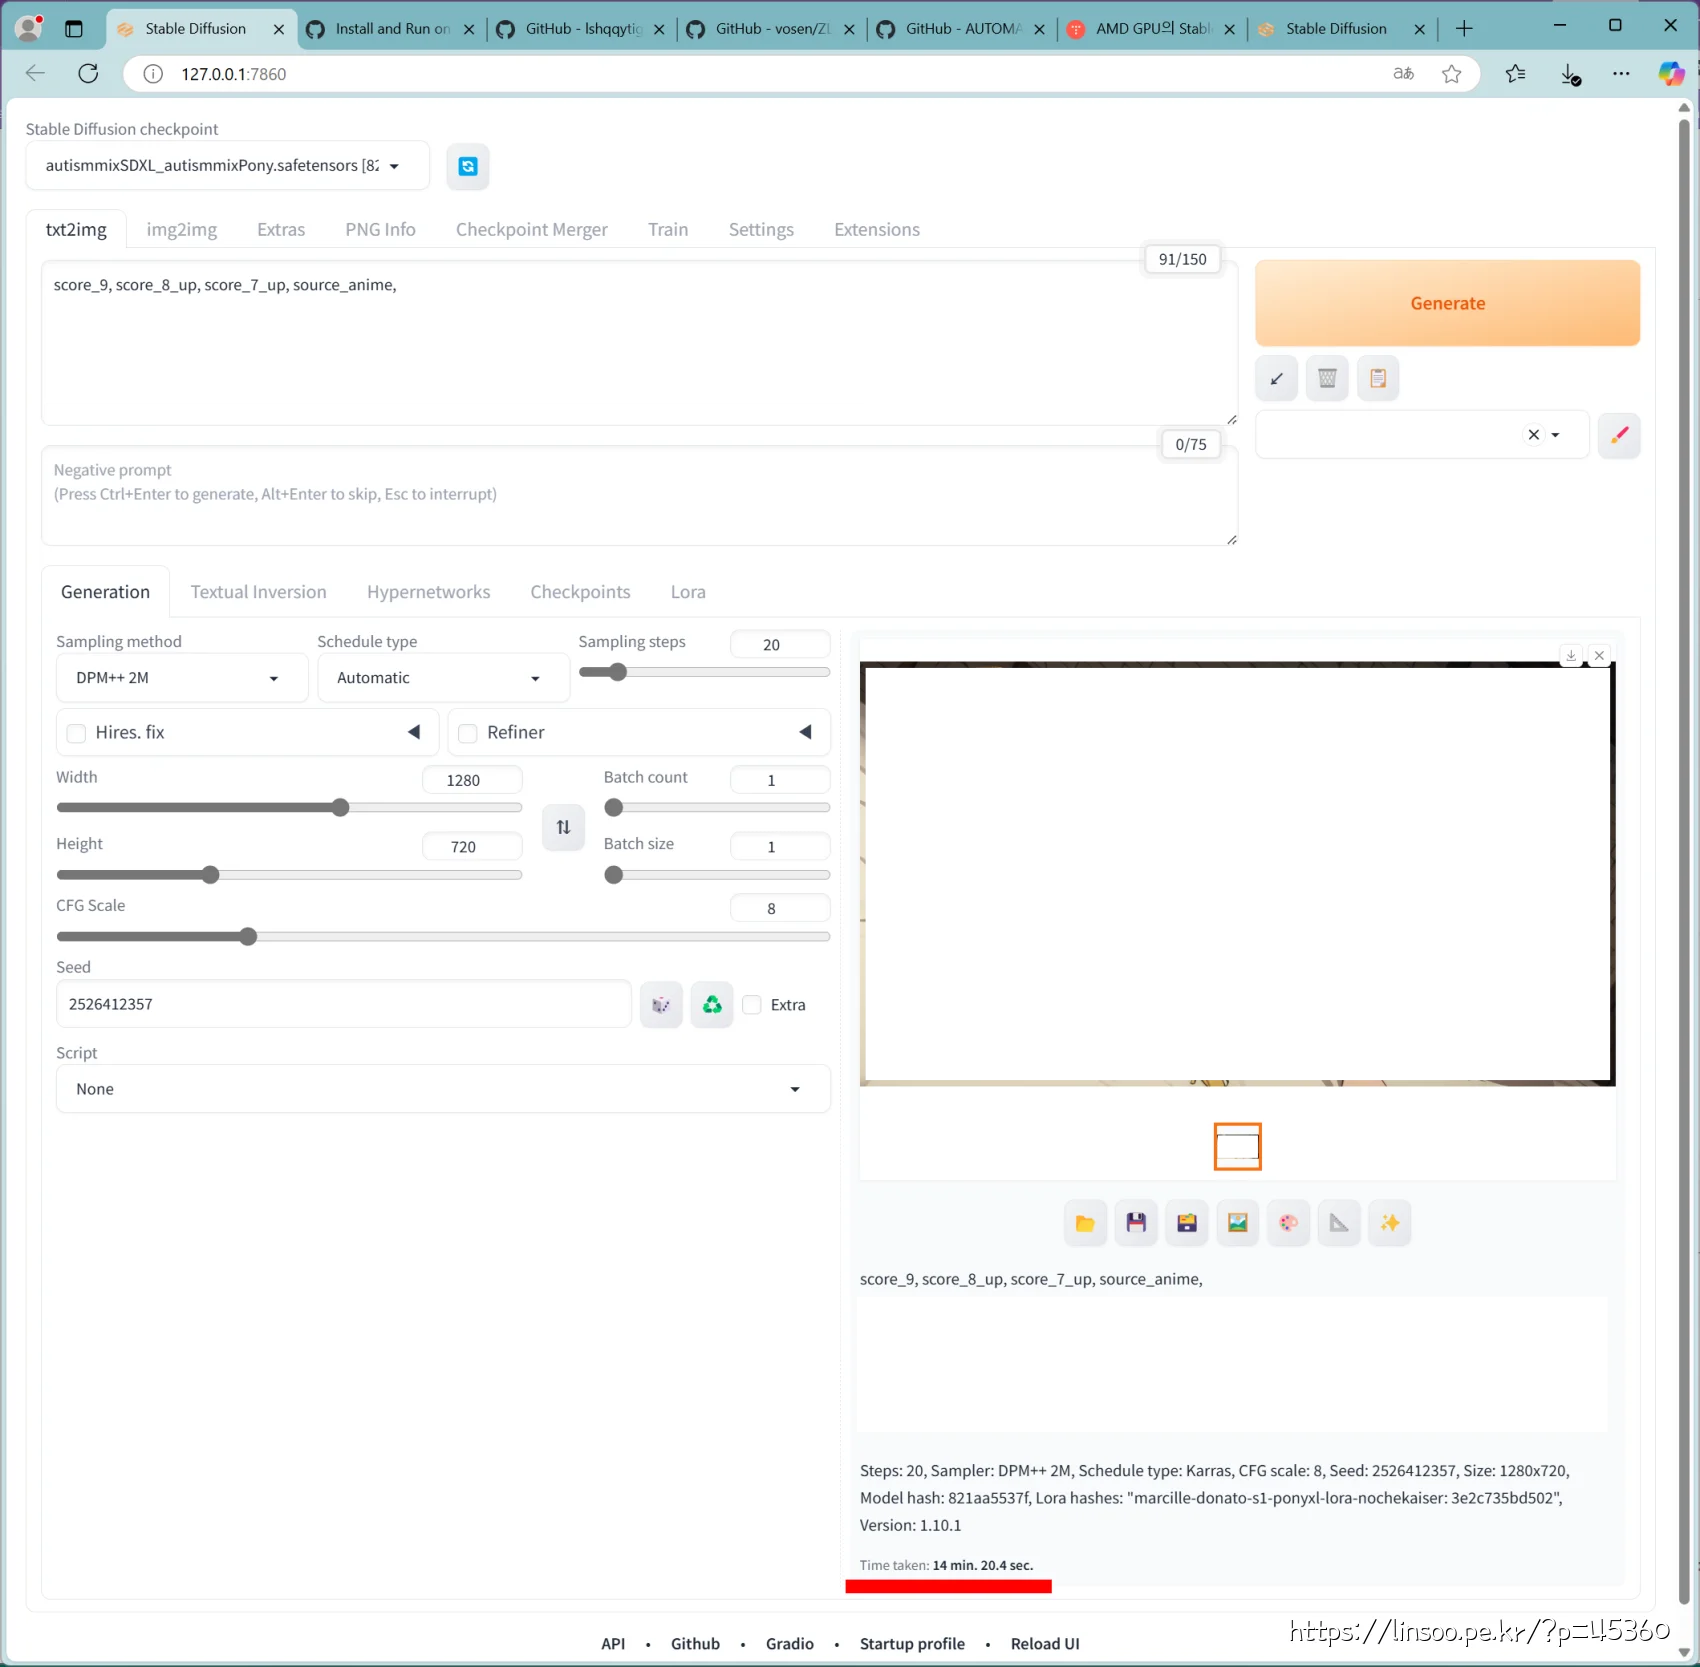This screenshot has height=1667, width=1700.
Task: Open Script None dropdown
Action: [x=443, y=1089]
